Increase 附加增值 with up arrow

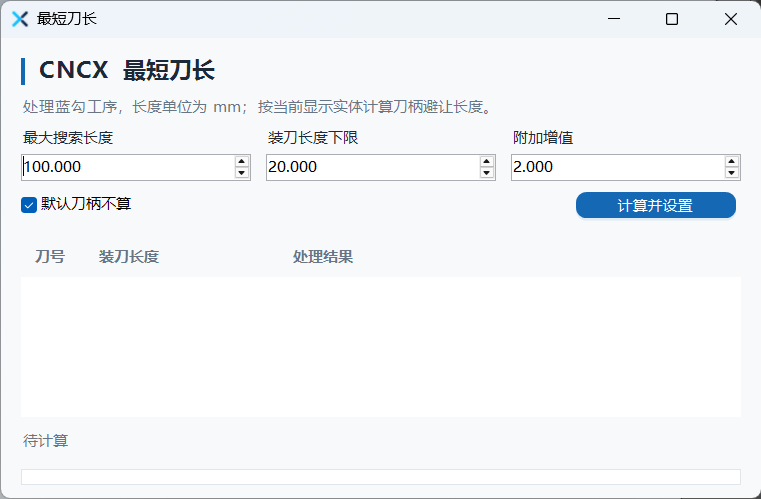tap(732, 162)
